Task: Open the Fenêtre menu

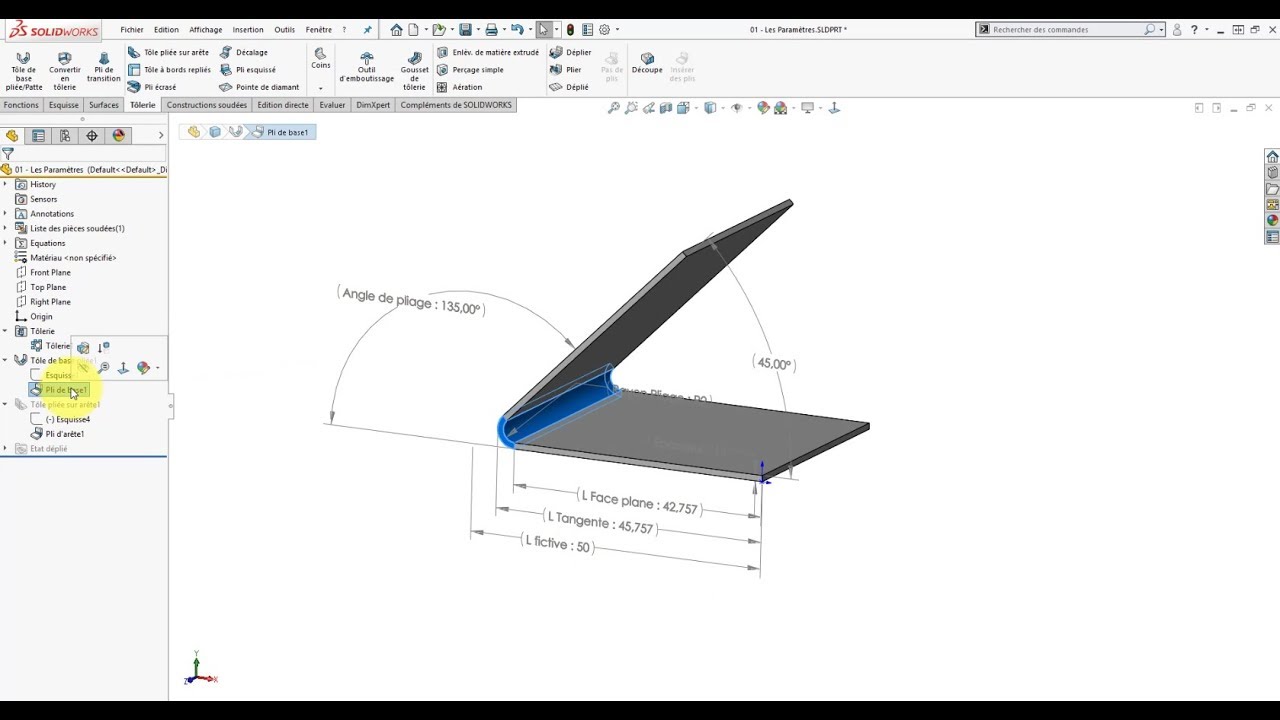Action: point(318,30)
